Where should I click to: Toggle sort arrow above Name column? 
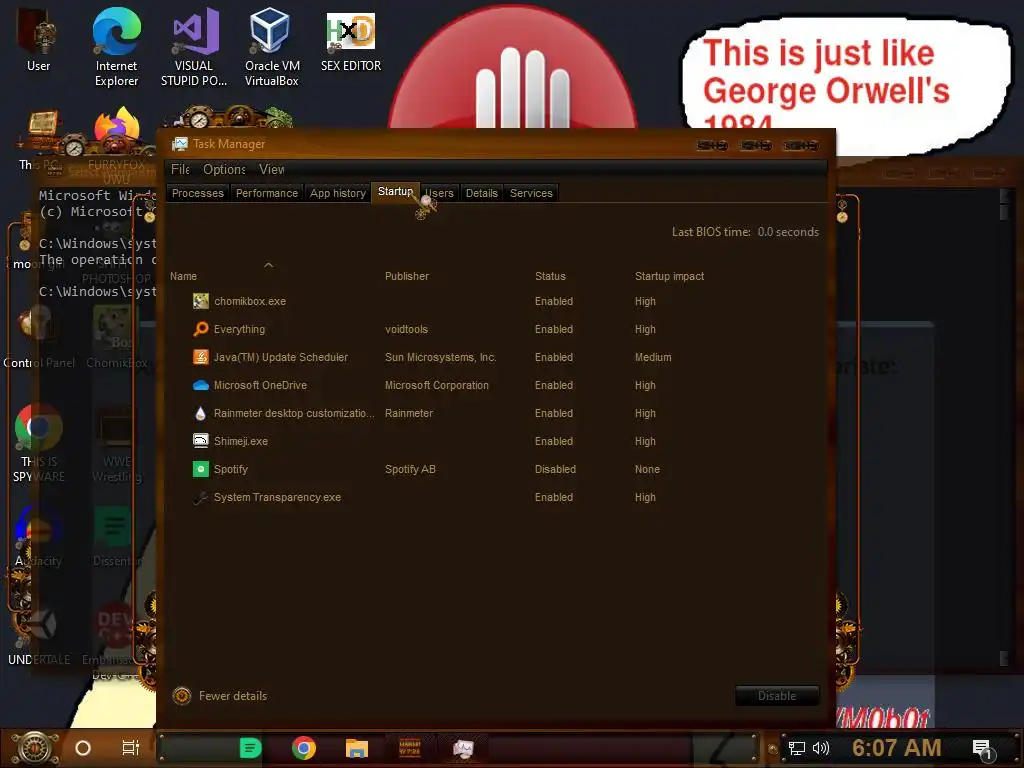pos(268,264)
